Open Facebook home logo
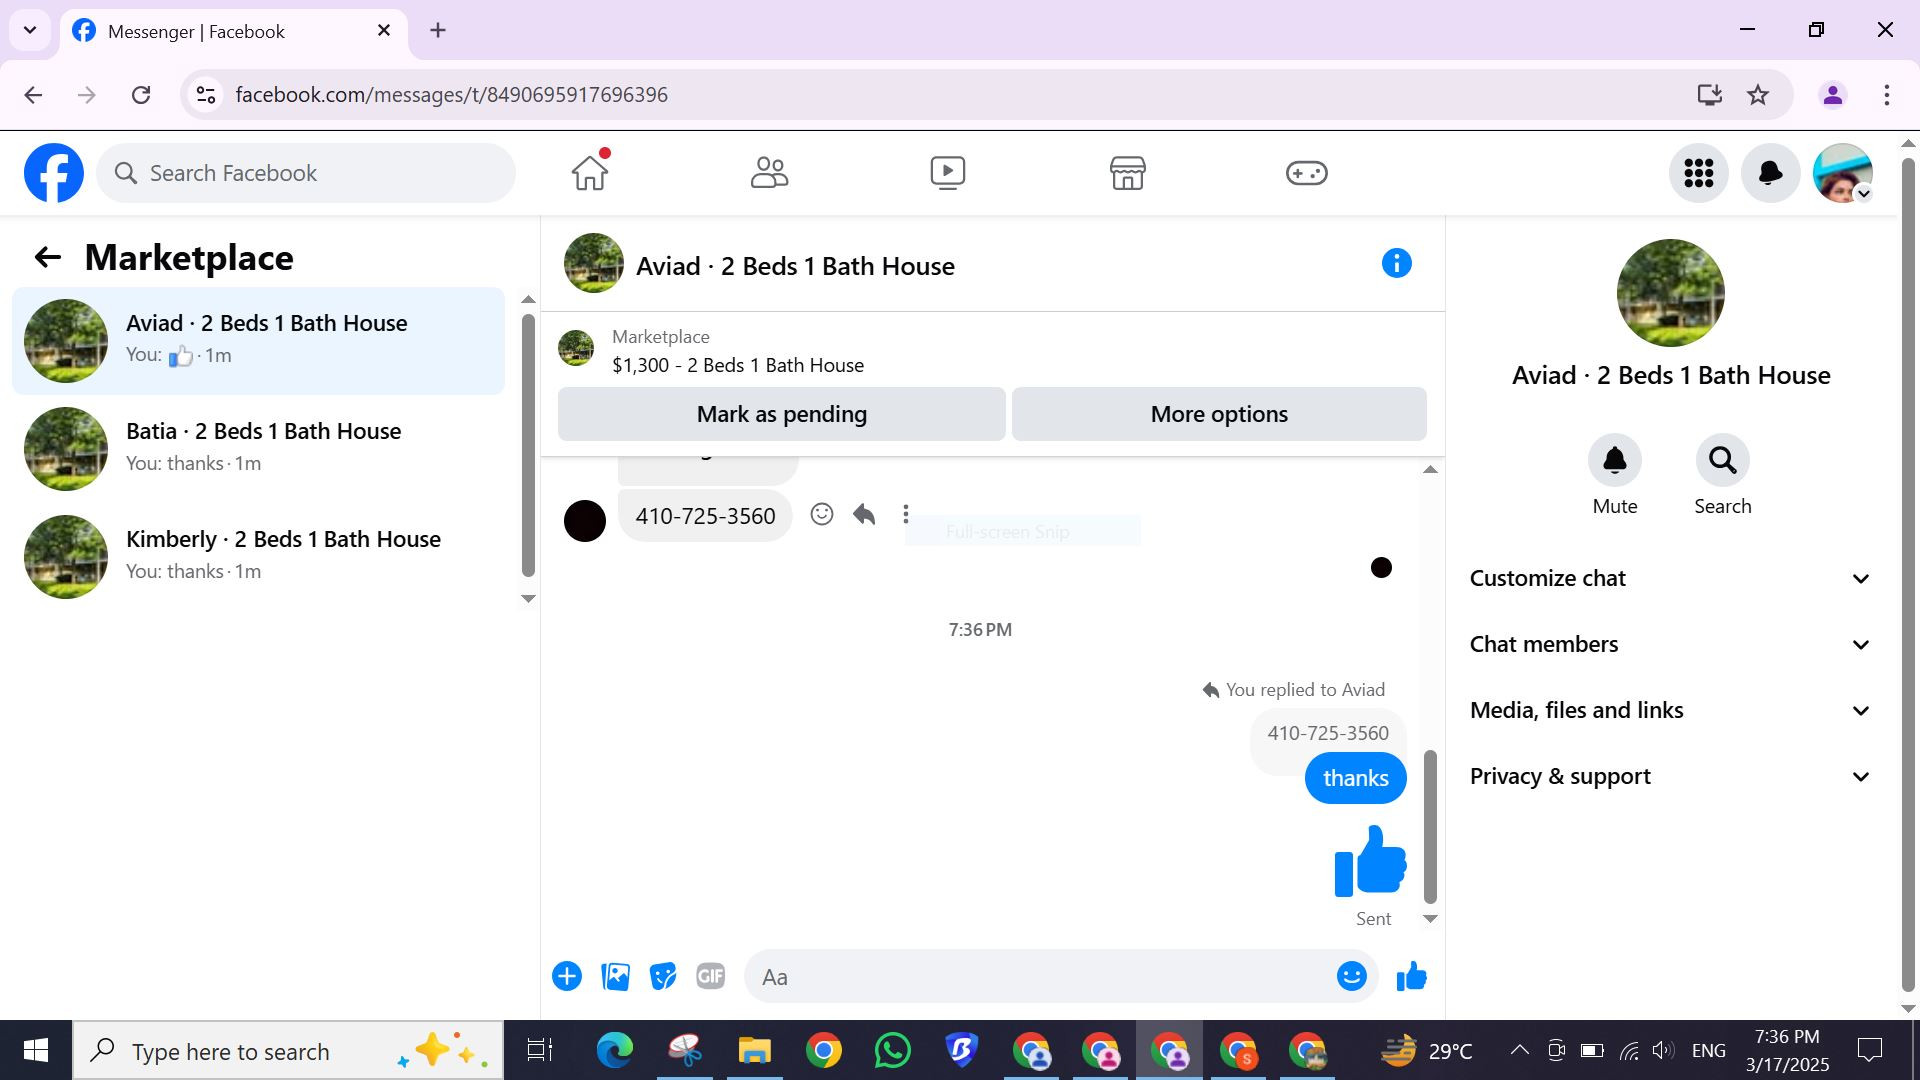The width and height of the screenshot is (1920, 1080). (54, 173)
